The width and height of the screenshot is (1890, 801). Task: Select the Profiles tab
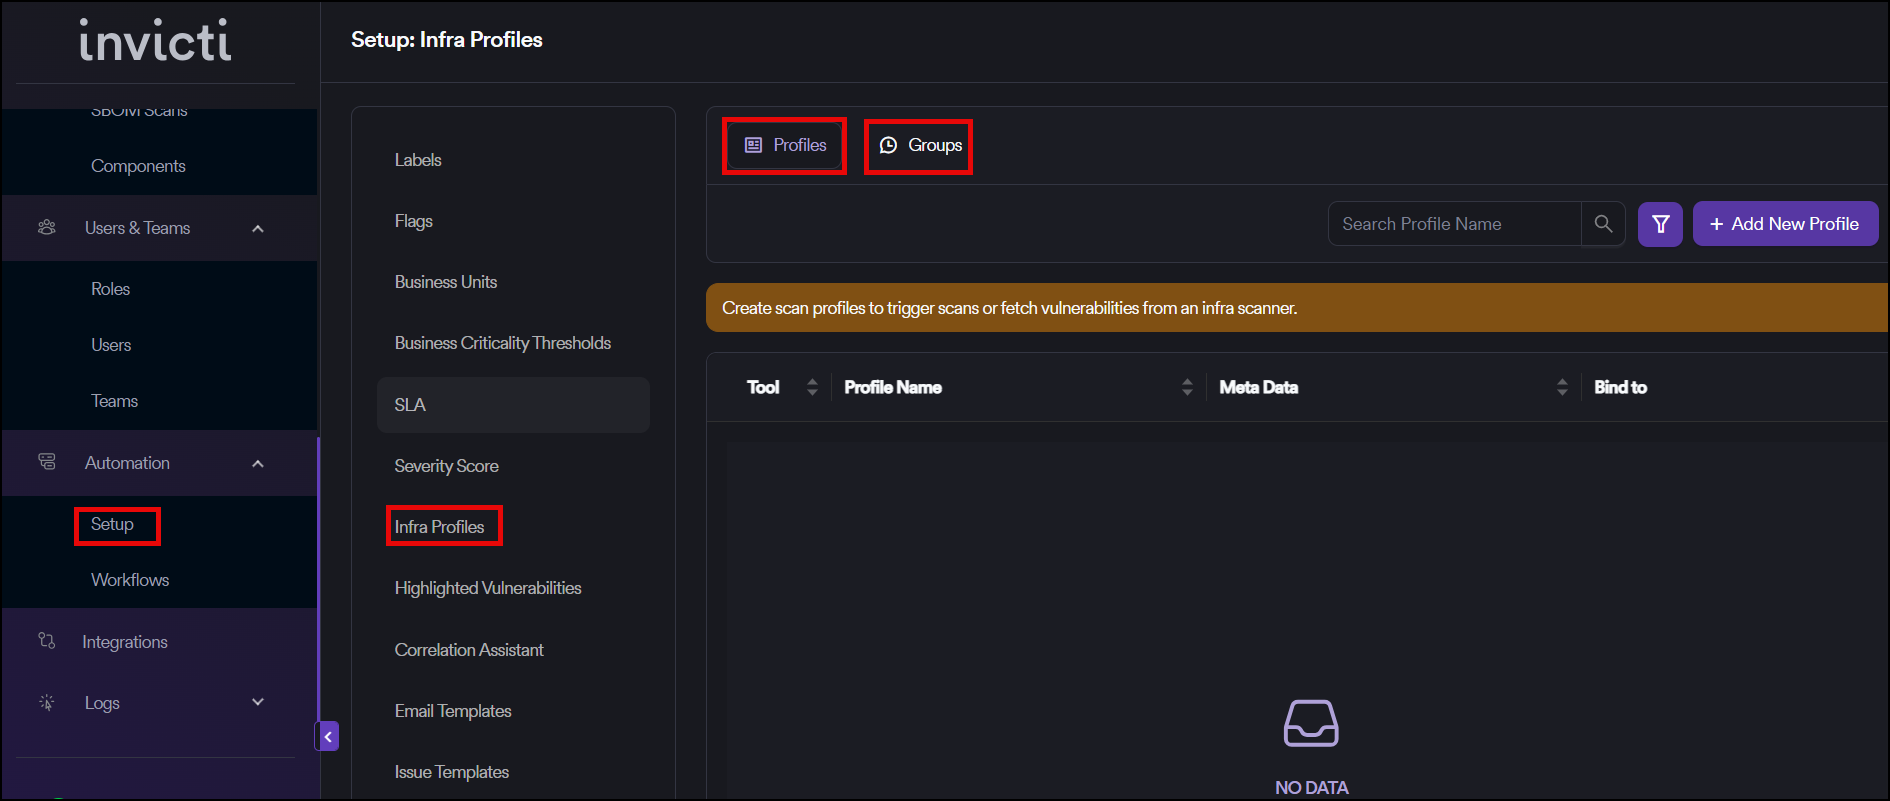tap(786, 146)
